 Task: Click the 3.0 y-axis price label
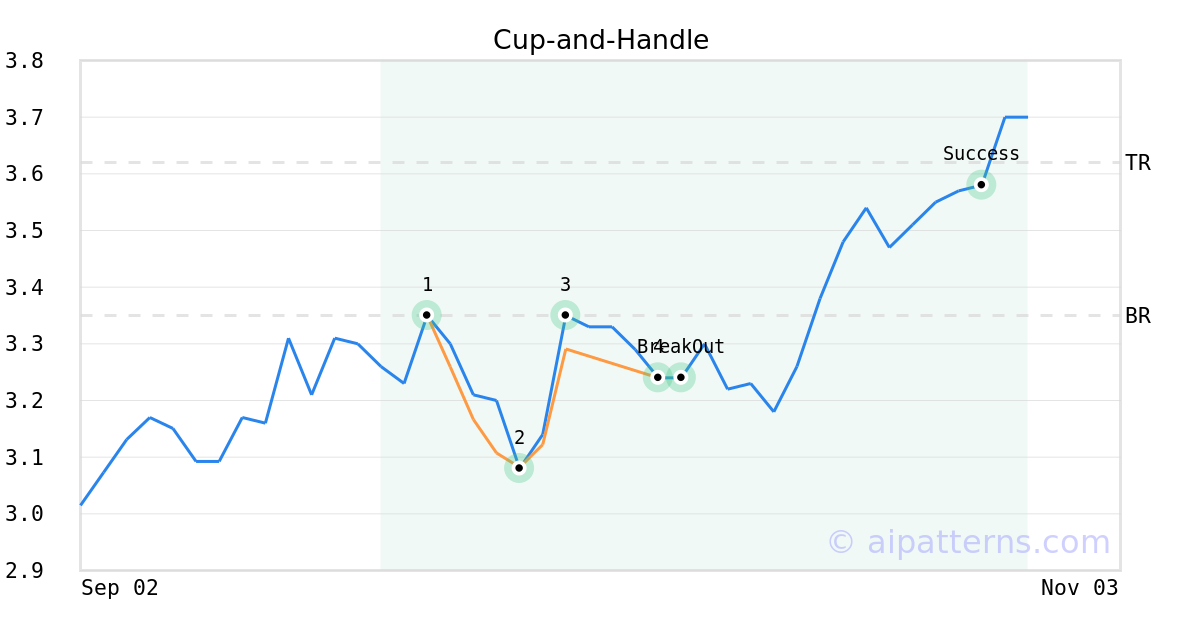(x=24, y=514)
